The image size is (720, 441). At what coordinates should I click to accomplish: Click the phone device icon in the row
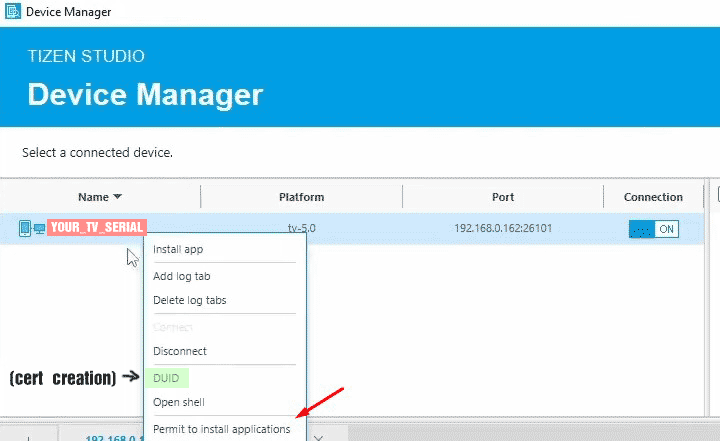(x=25, y=228)
